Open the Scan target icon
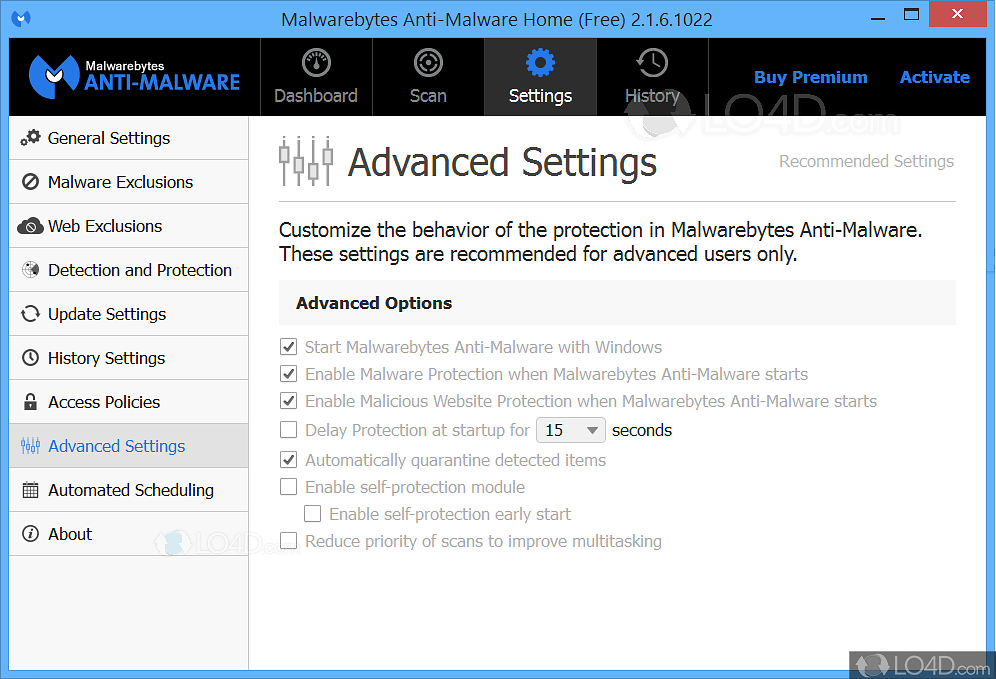 (x=428, y=63)
